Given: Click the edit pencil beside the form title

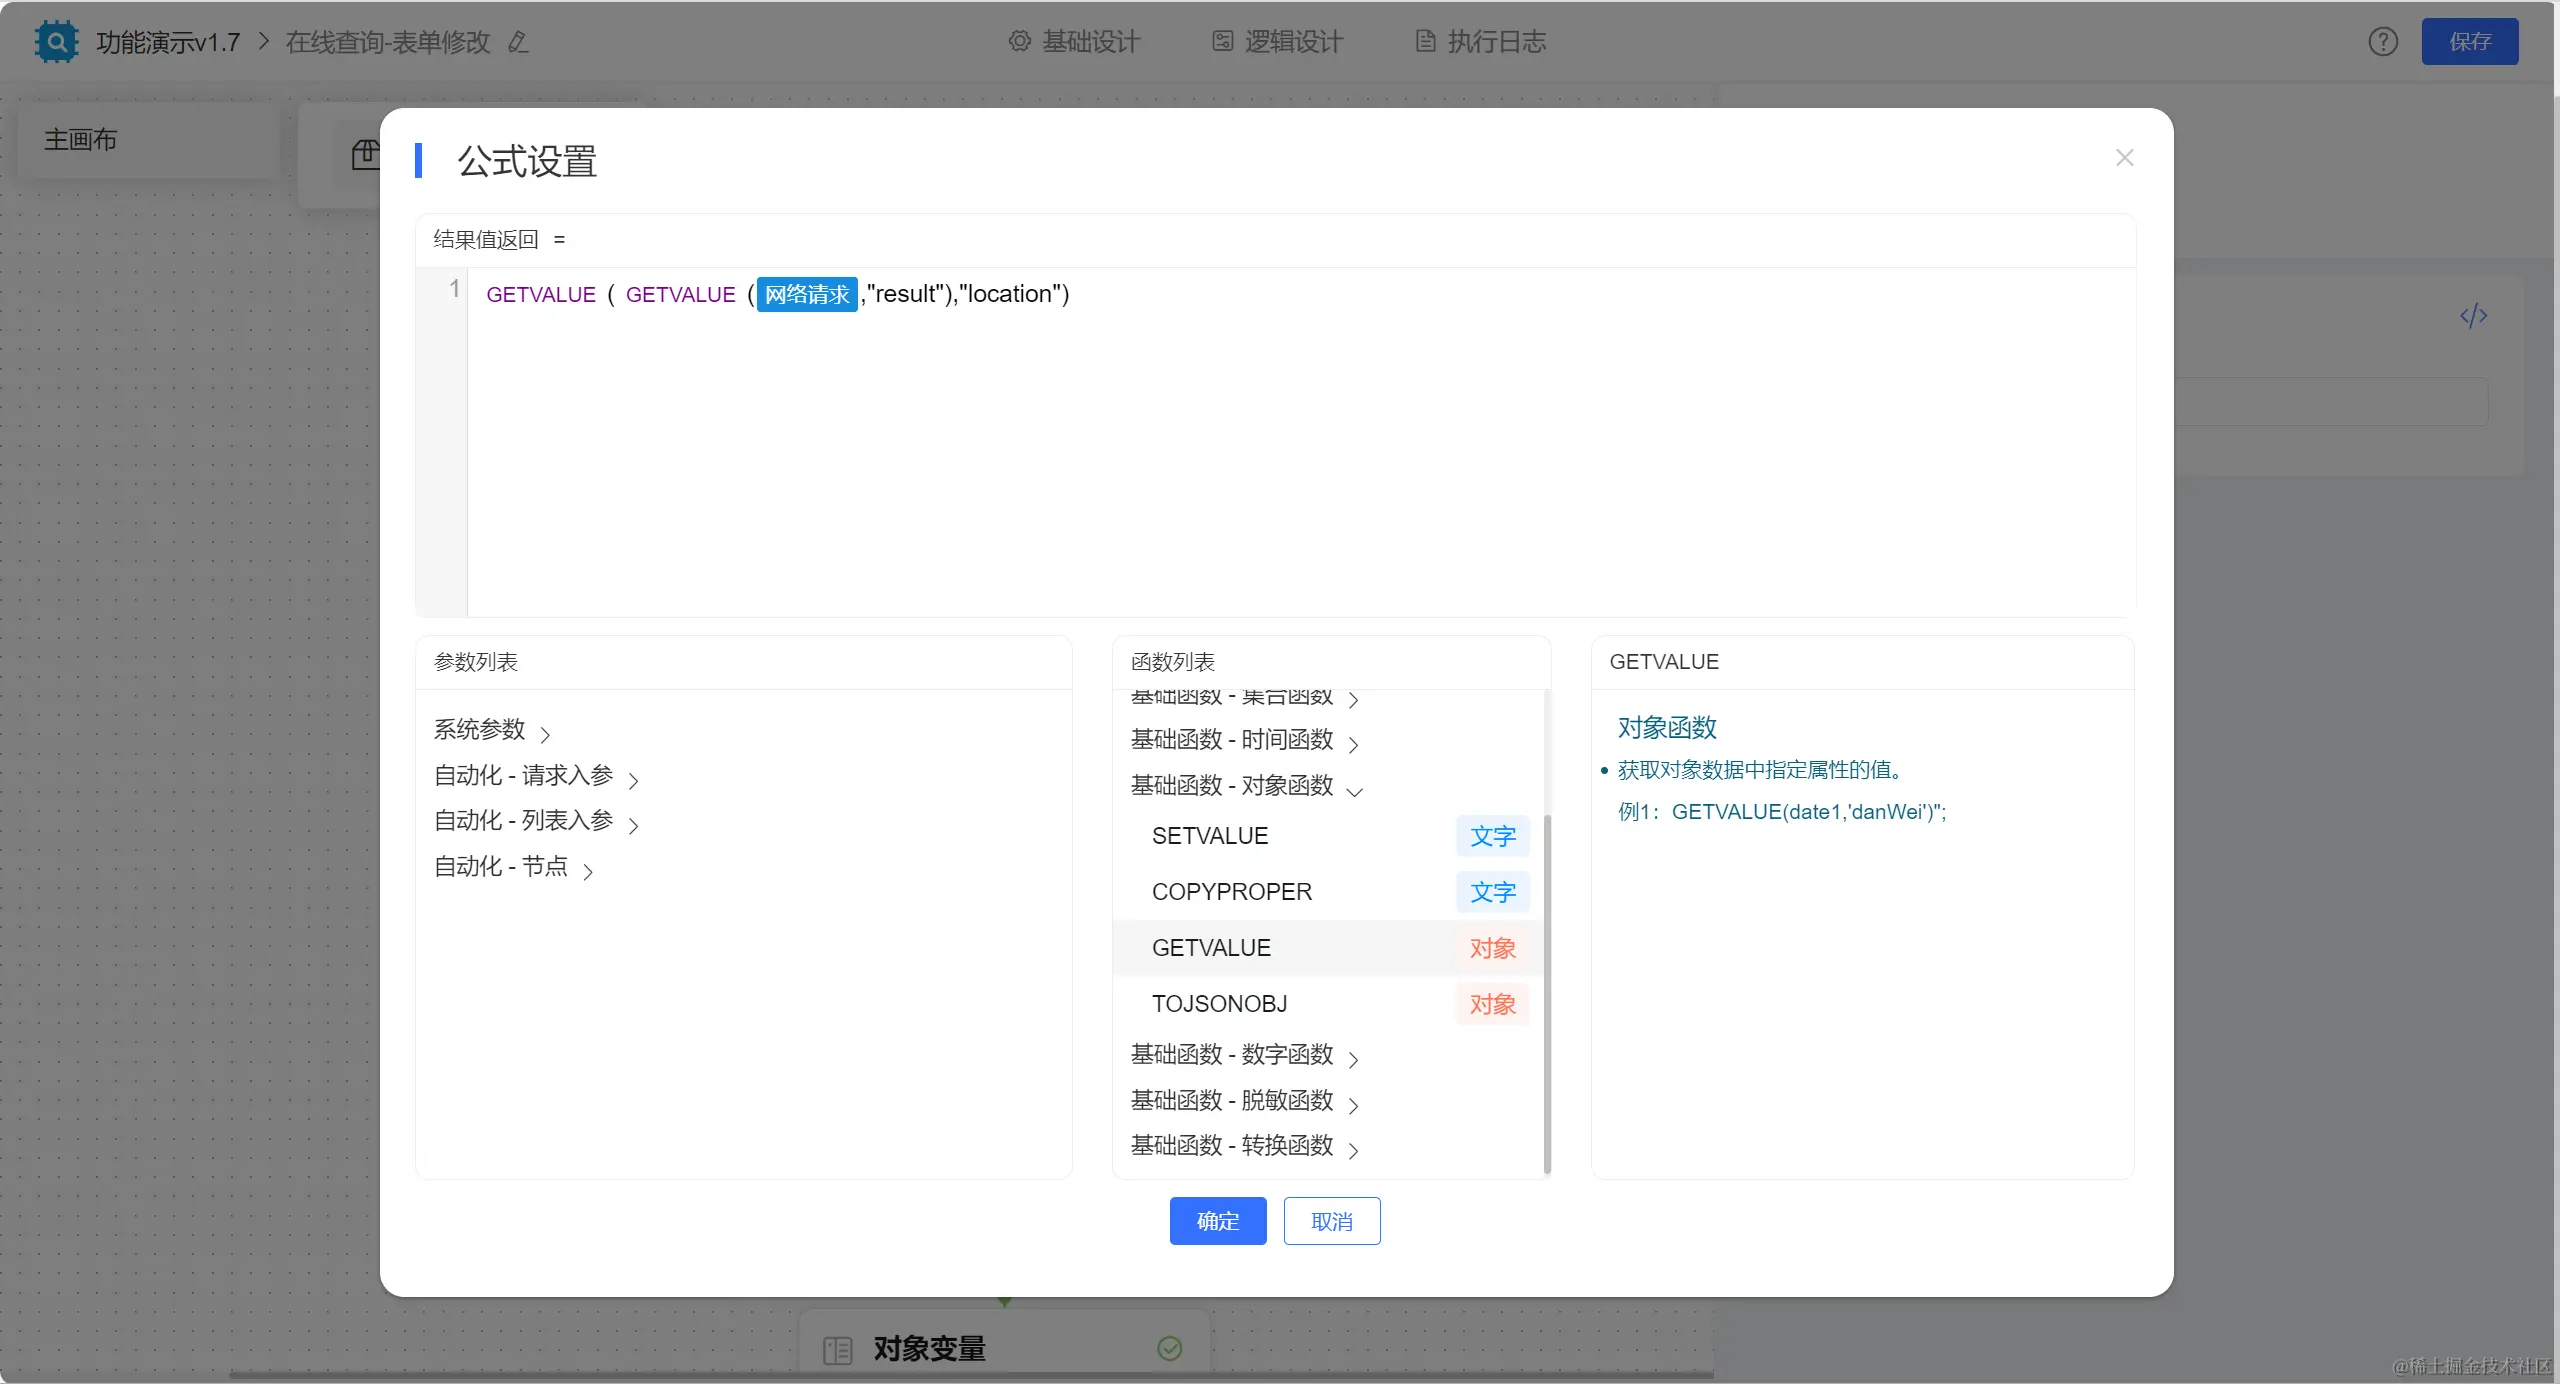Looking at the screenshot, I should [517, 42].
